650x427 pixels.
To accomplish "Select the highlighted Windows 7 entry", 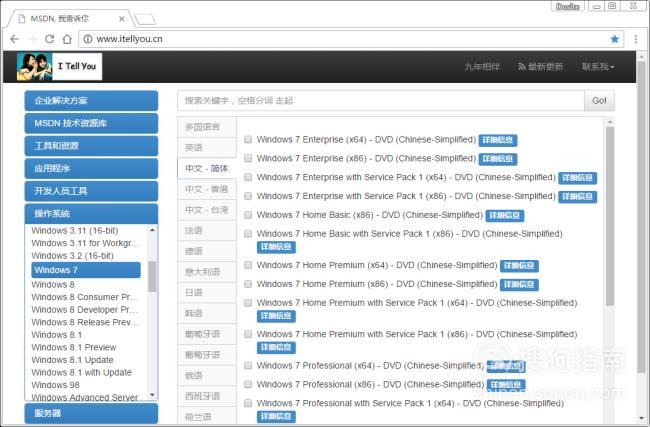I will pos(86,270).
